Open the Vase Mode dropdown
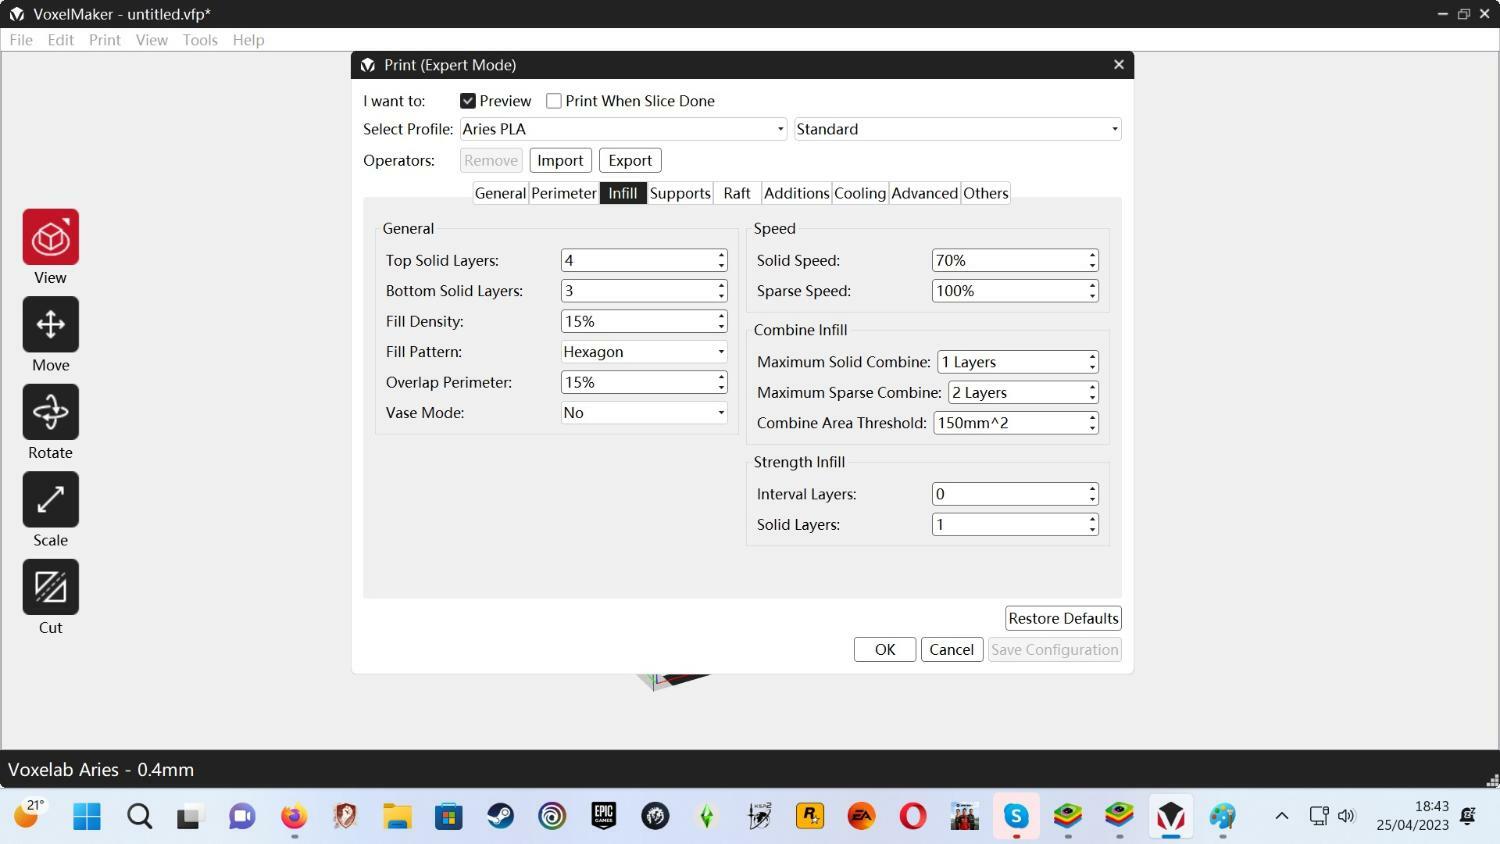Screen dimensions: 1500x844 (644, 413)
